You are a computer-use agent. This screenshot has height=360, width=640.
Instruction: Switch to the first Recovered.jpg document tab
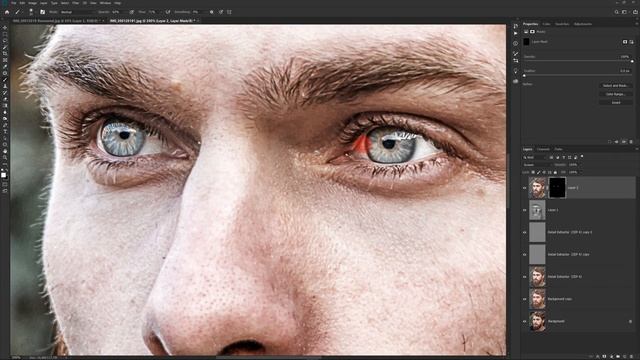(57, 20)
